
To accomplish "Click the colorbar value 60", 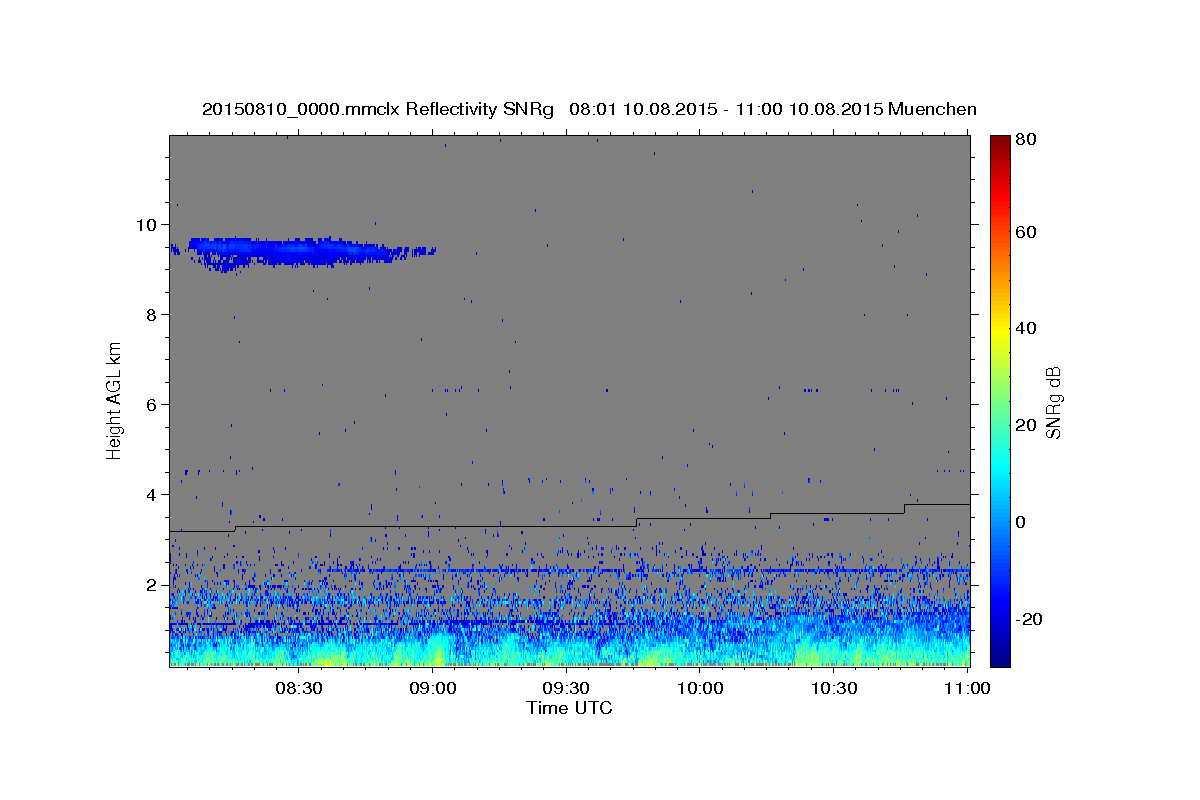I will tap(1027, 231).
